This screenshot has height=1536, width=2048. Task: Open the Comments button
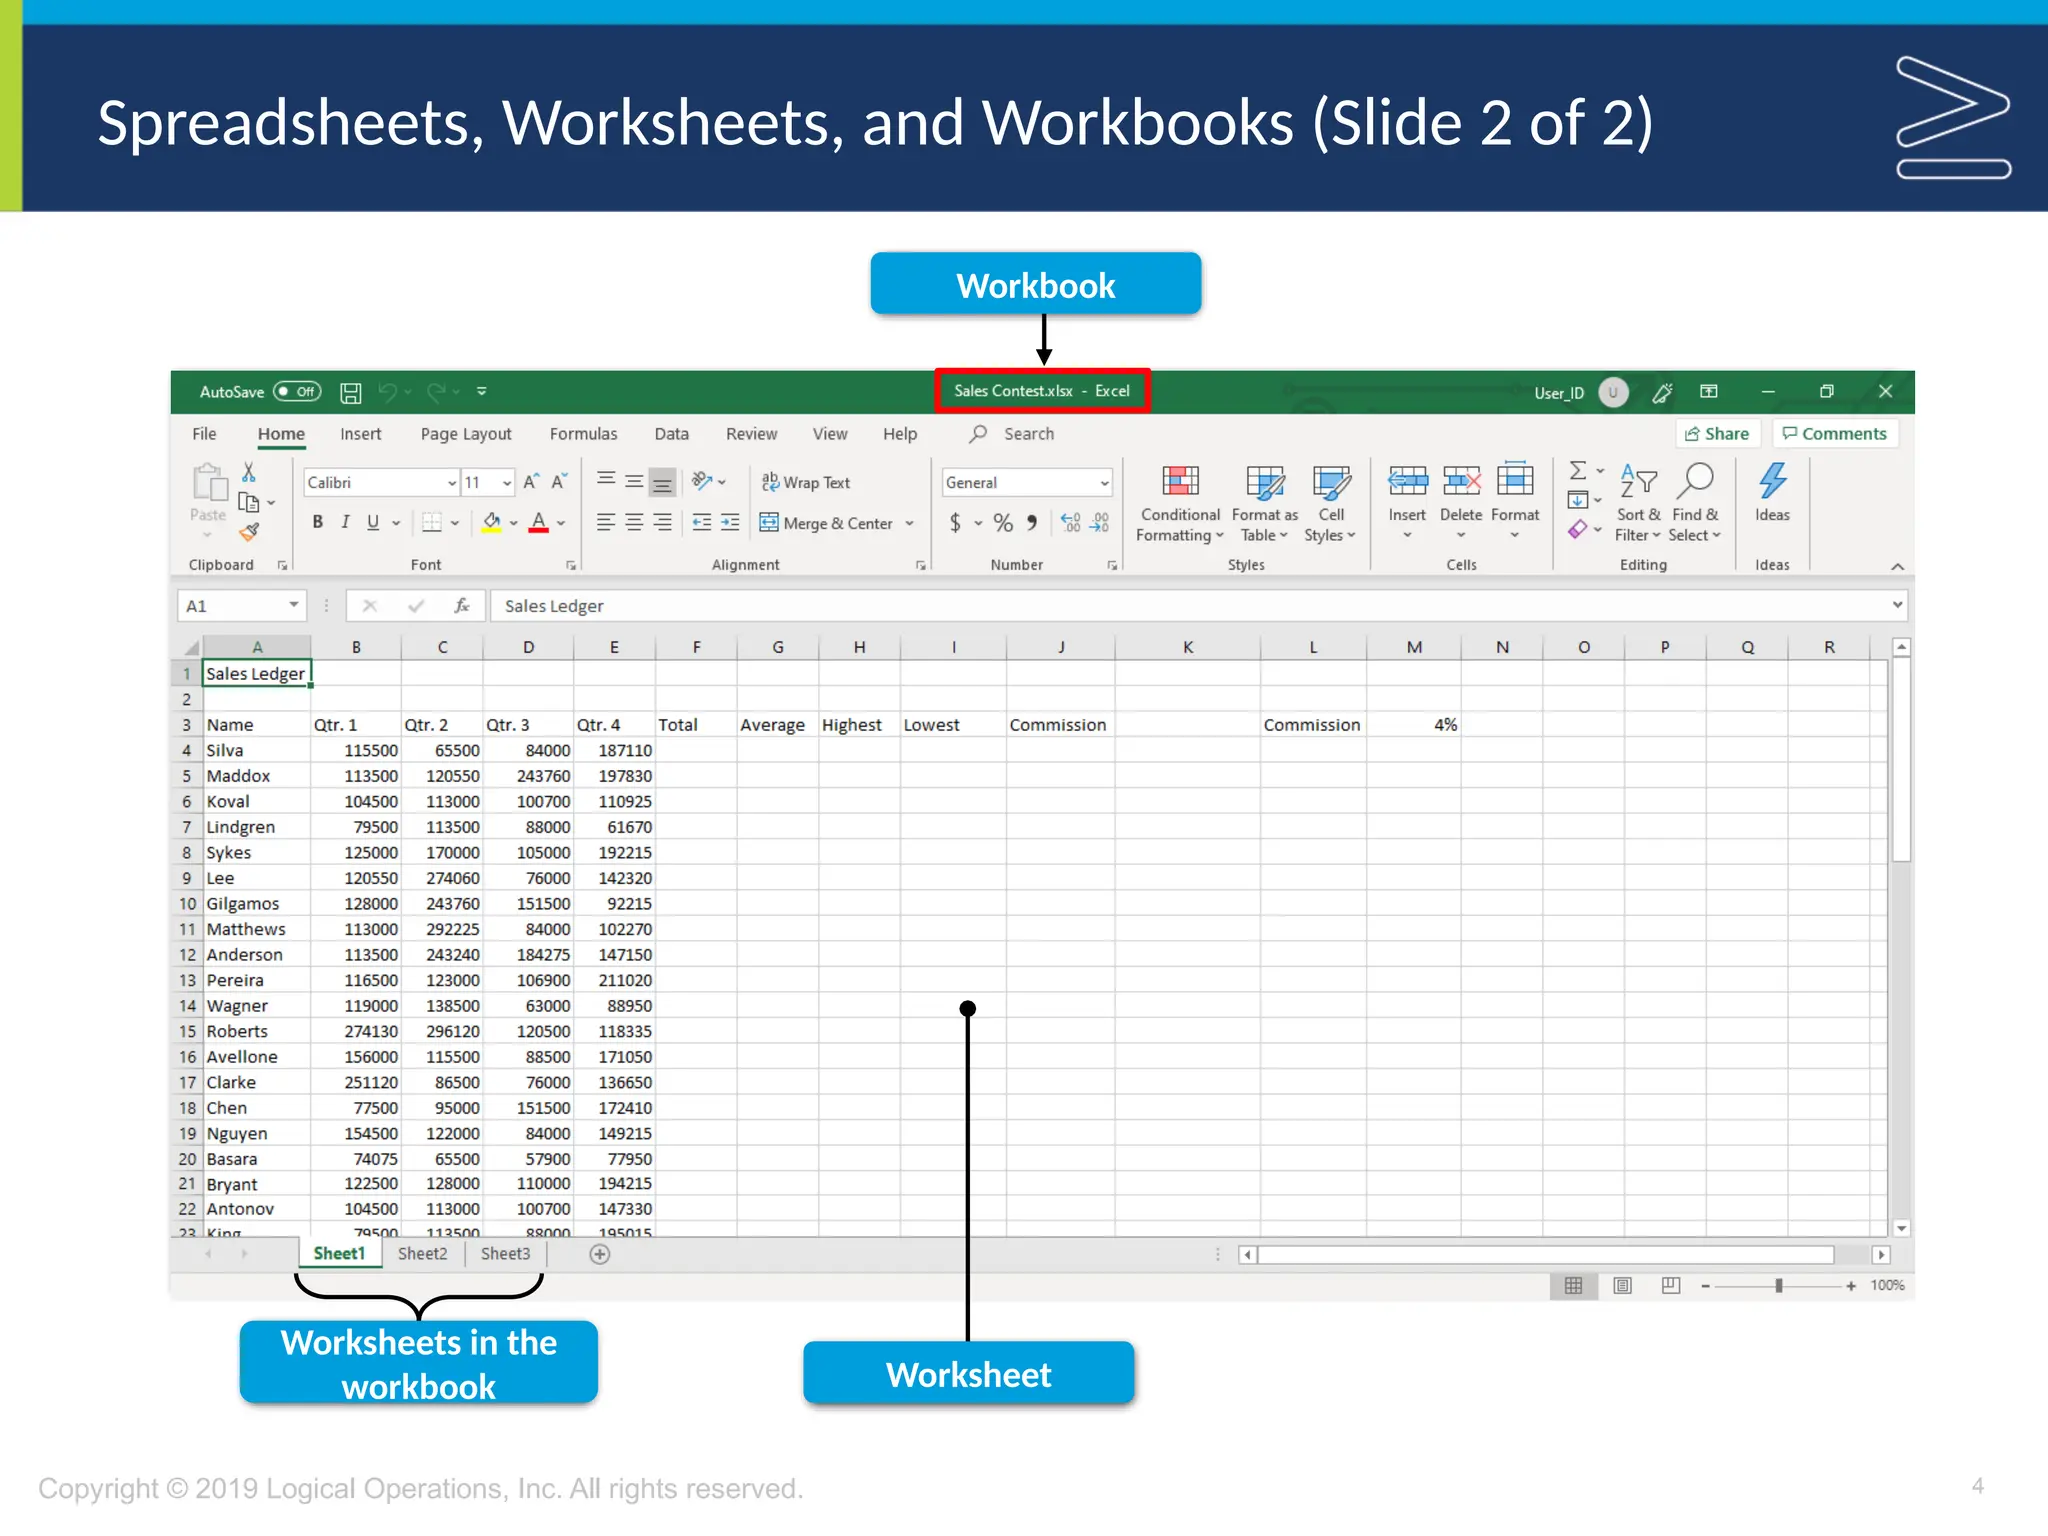click(1835, 434)
